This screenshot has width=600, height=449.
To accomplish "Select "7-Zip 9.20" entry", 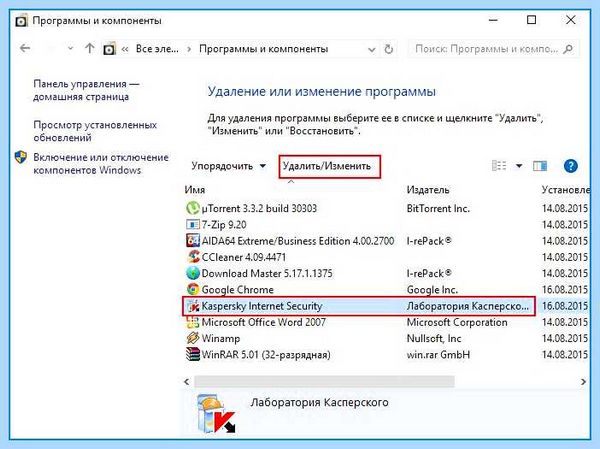I will point(224,225).
